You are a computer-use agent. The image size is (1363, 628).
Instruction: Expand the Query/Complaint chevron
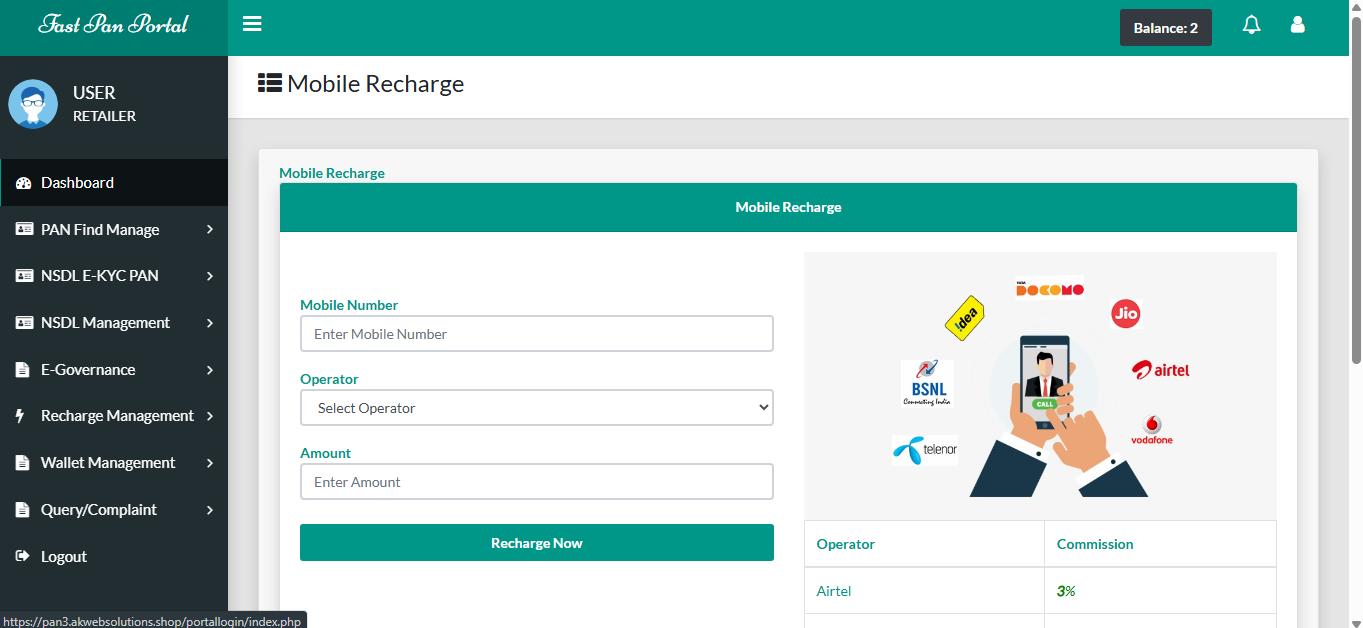(210, 510)
